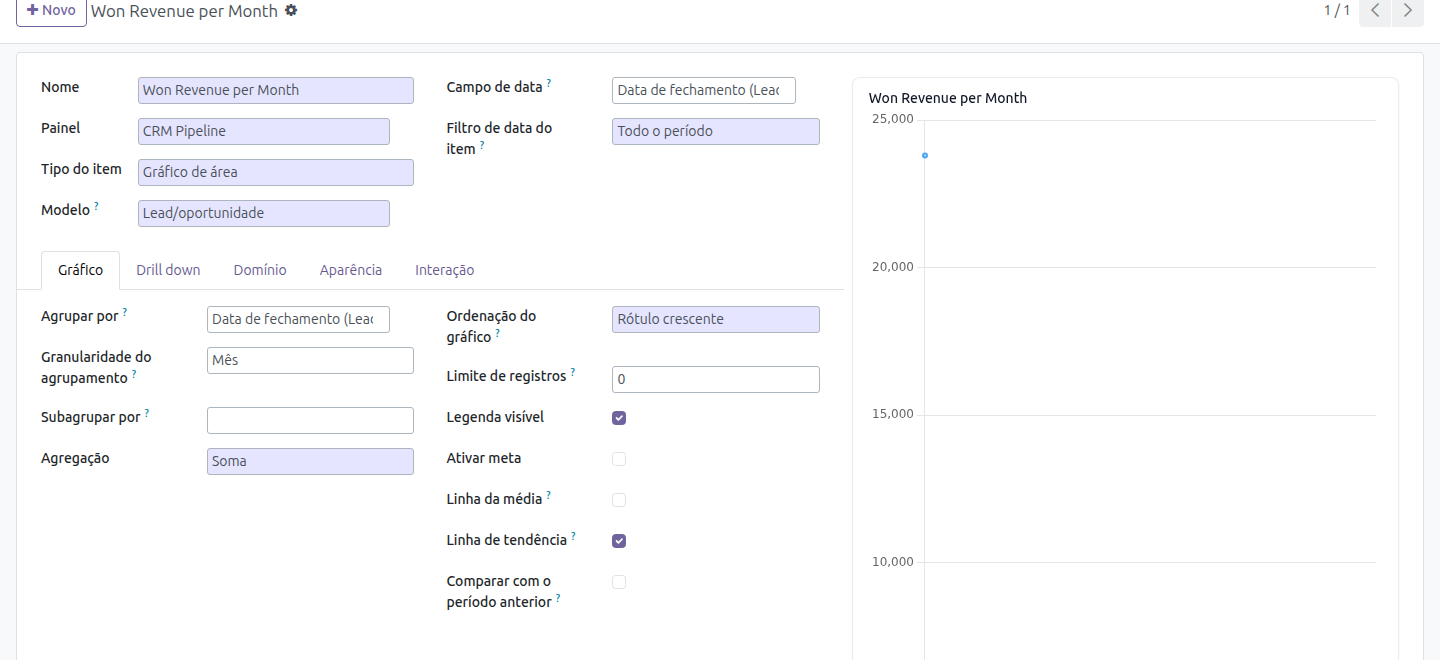1440x660 pixels.
Task: Enable the Linha da média checkbox
Action: (x=619, y=500)
